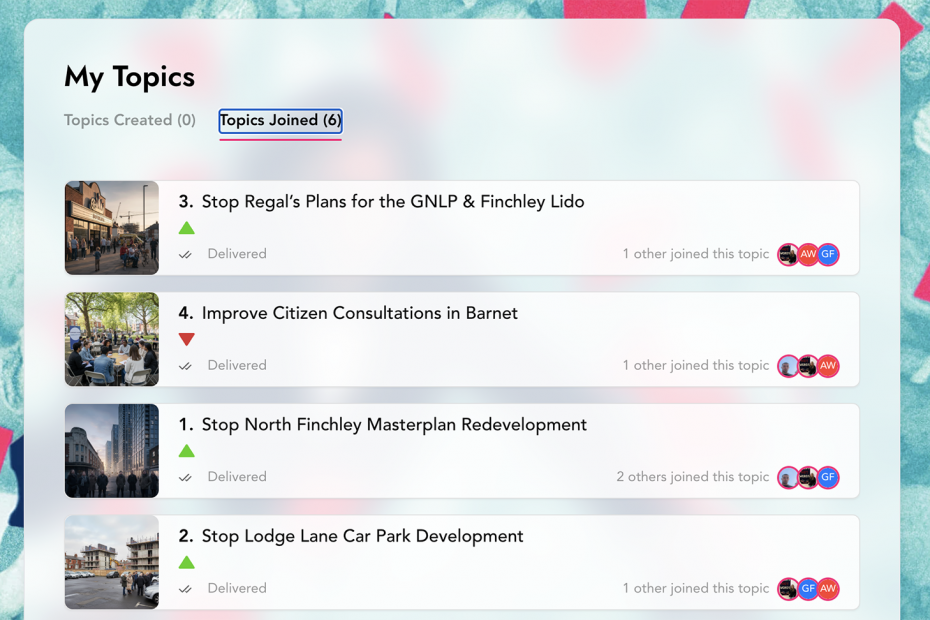Switch to the Topics Created tab
The image size is (930, 620).
tap(129, 120)
